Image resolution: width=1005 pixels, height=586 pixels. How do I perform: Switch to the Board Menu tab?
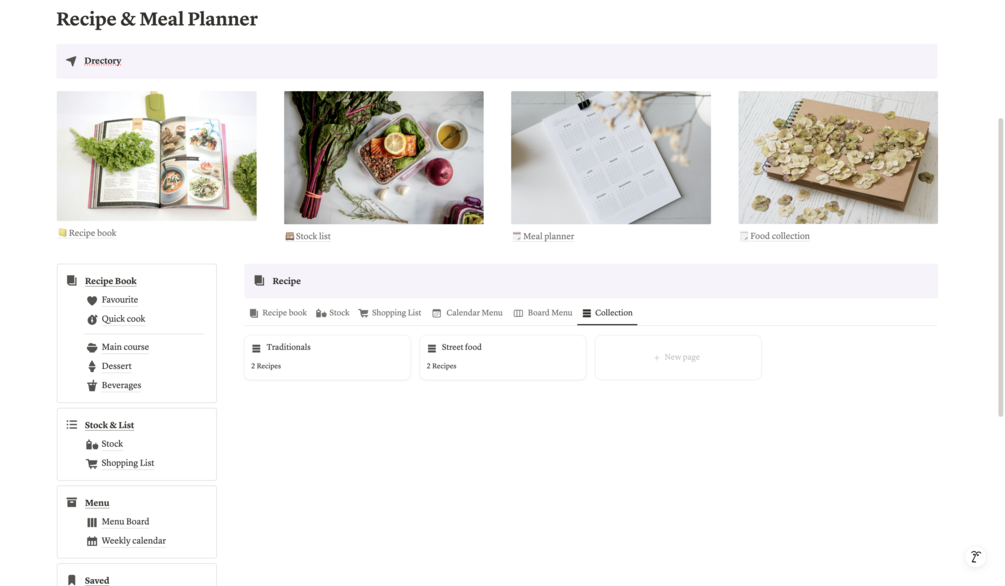coord(542,313)
